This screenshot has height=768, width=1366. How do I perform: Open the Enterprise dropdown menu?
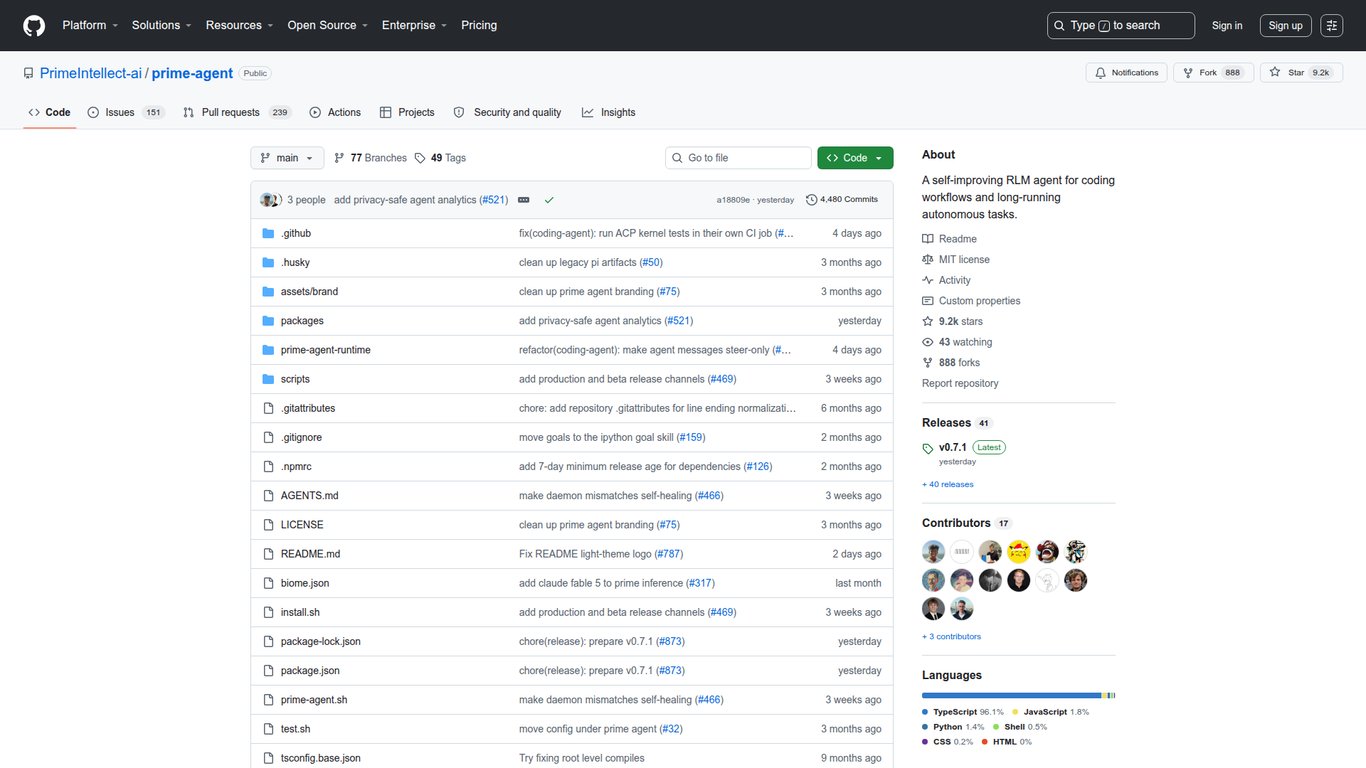(x=414, y=25)
